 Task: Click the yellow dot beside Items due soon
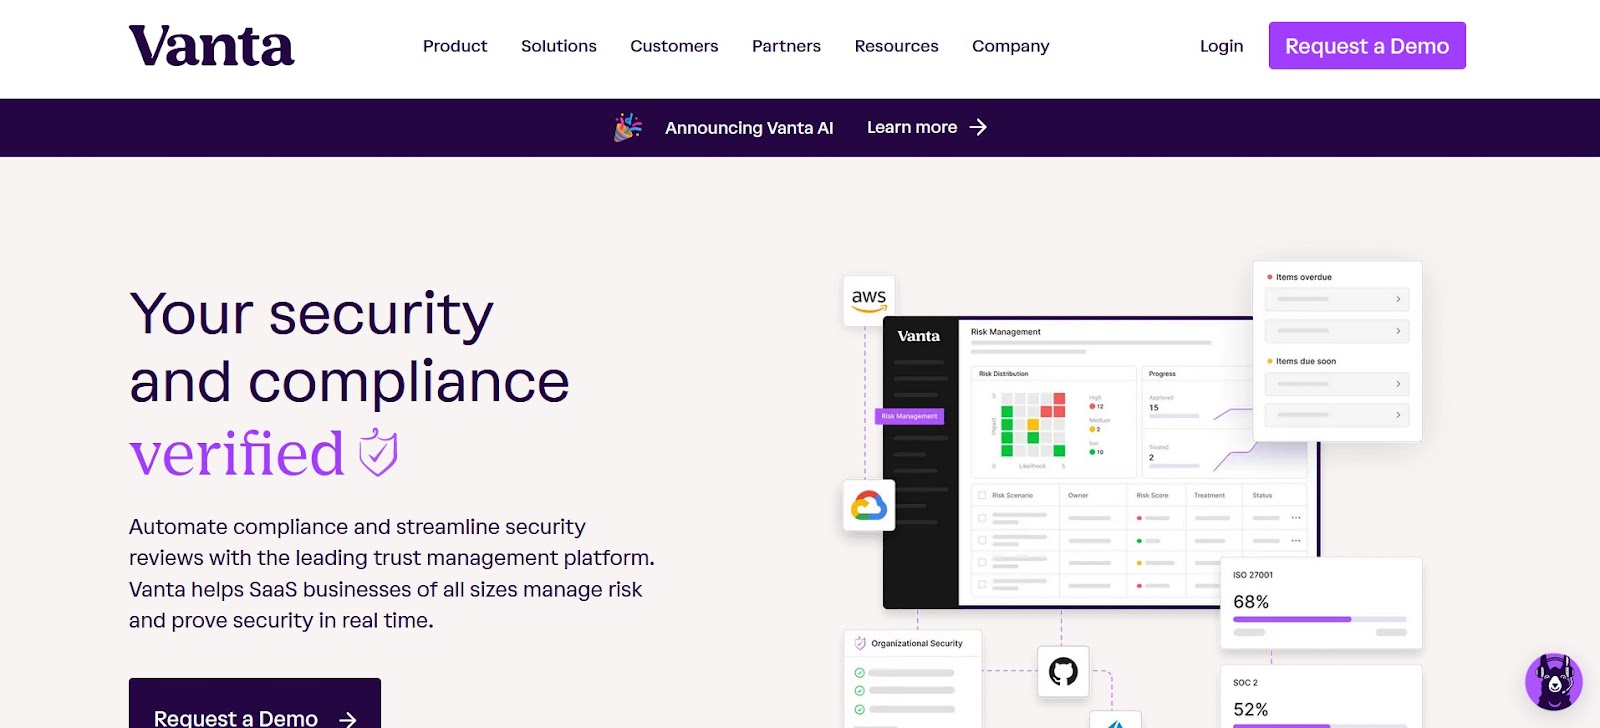1270,361
